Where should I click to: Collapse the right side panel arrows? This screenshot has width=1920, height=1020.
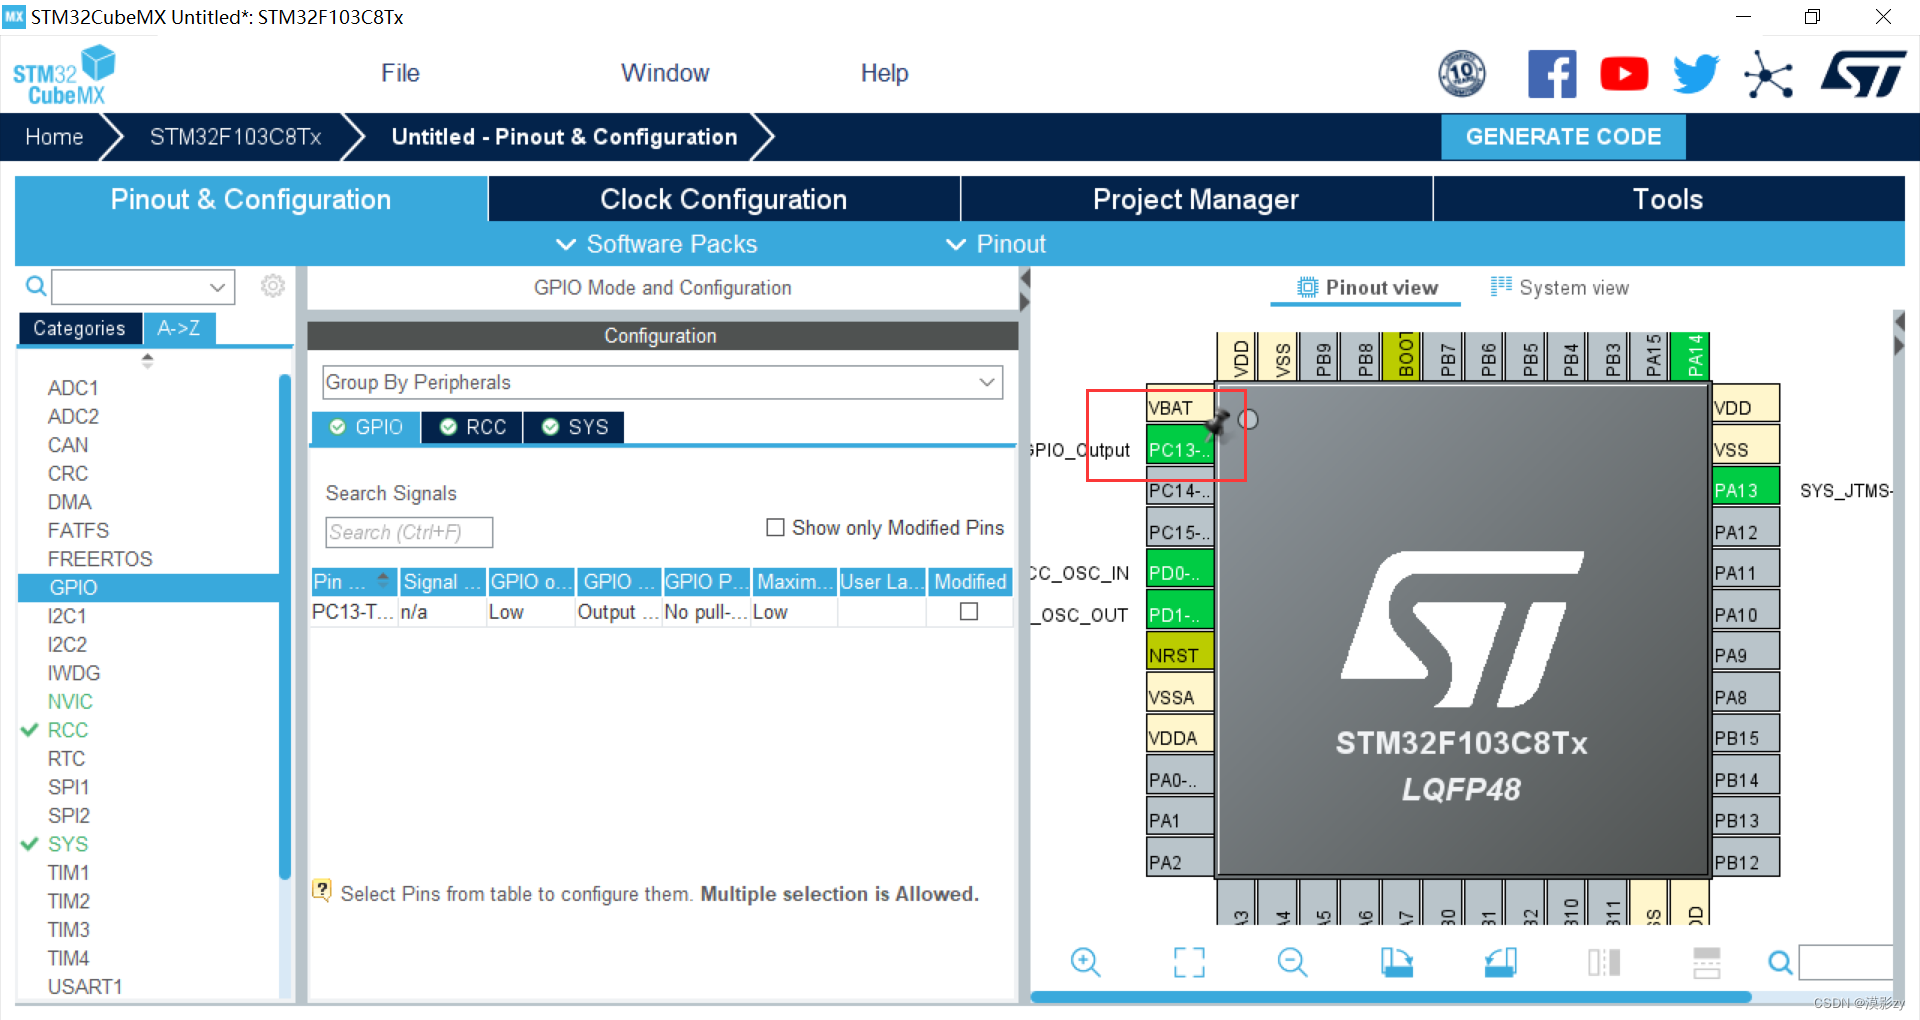pyautogui.click(x=1899, y=334)
